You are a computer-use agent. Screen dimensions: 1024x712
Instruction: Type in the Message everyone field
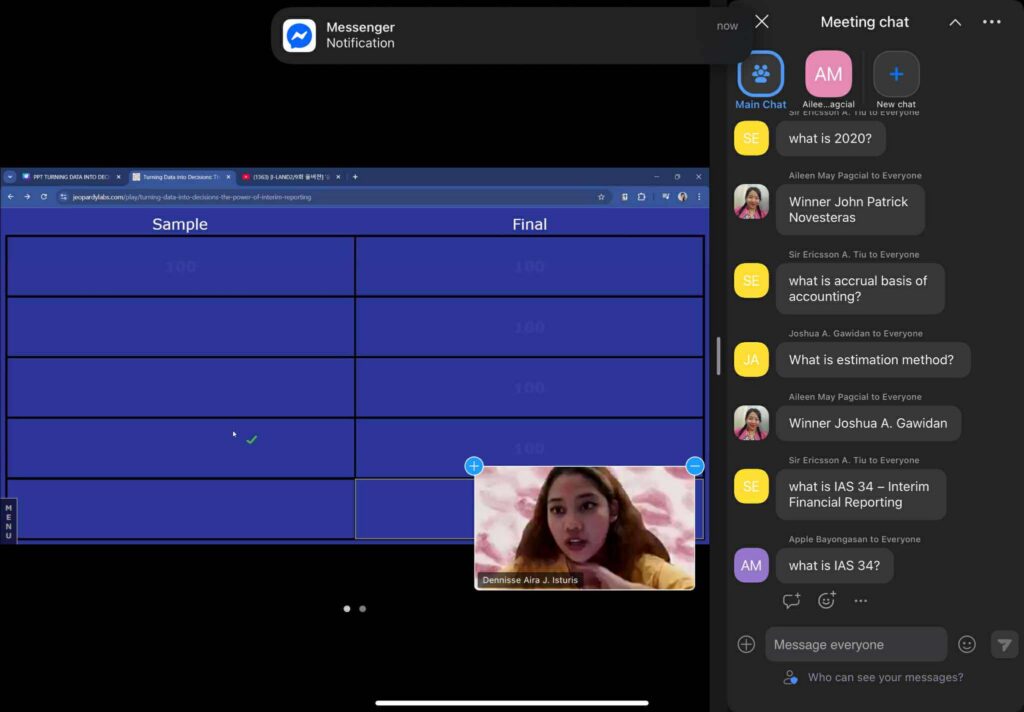(x=855, y=645)
